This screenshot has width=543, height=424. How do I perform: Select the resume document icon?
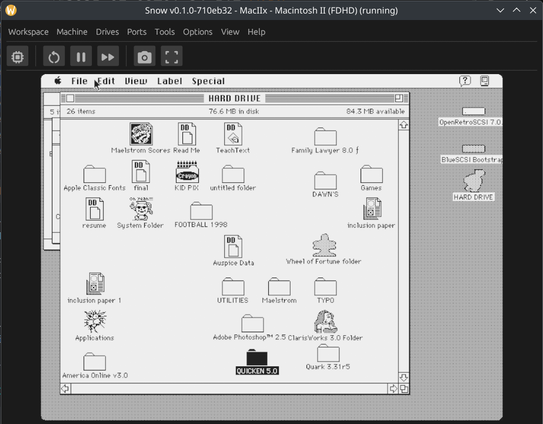(94, 209)
